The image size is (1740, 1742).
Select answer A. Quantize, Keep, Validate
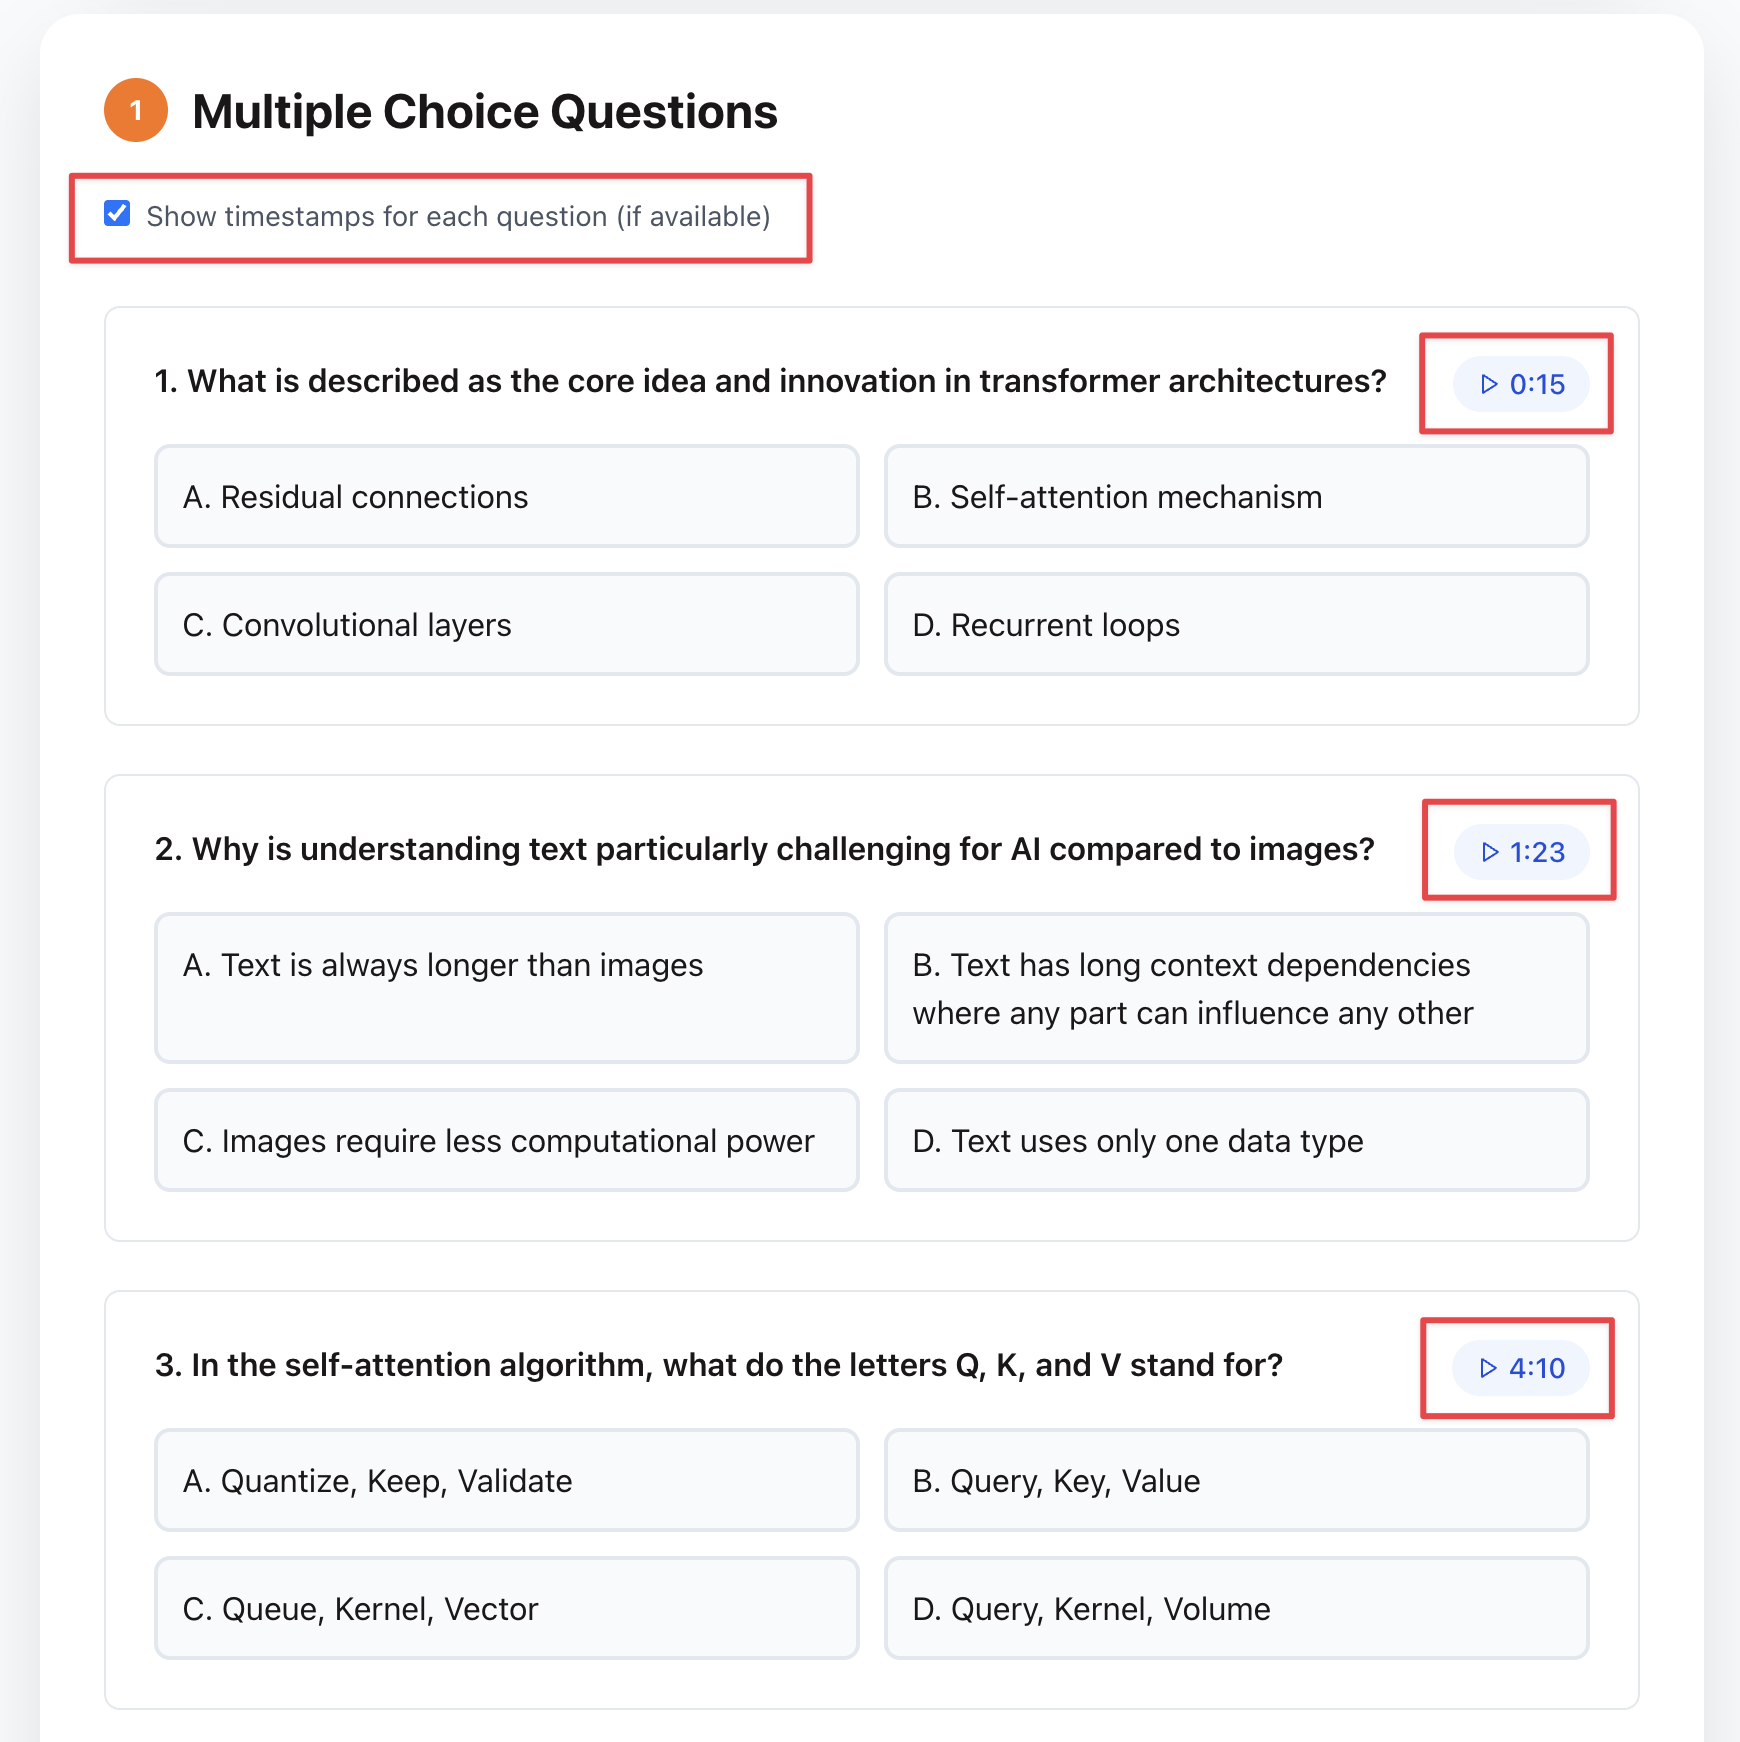coord(506,1480)
